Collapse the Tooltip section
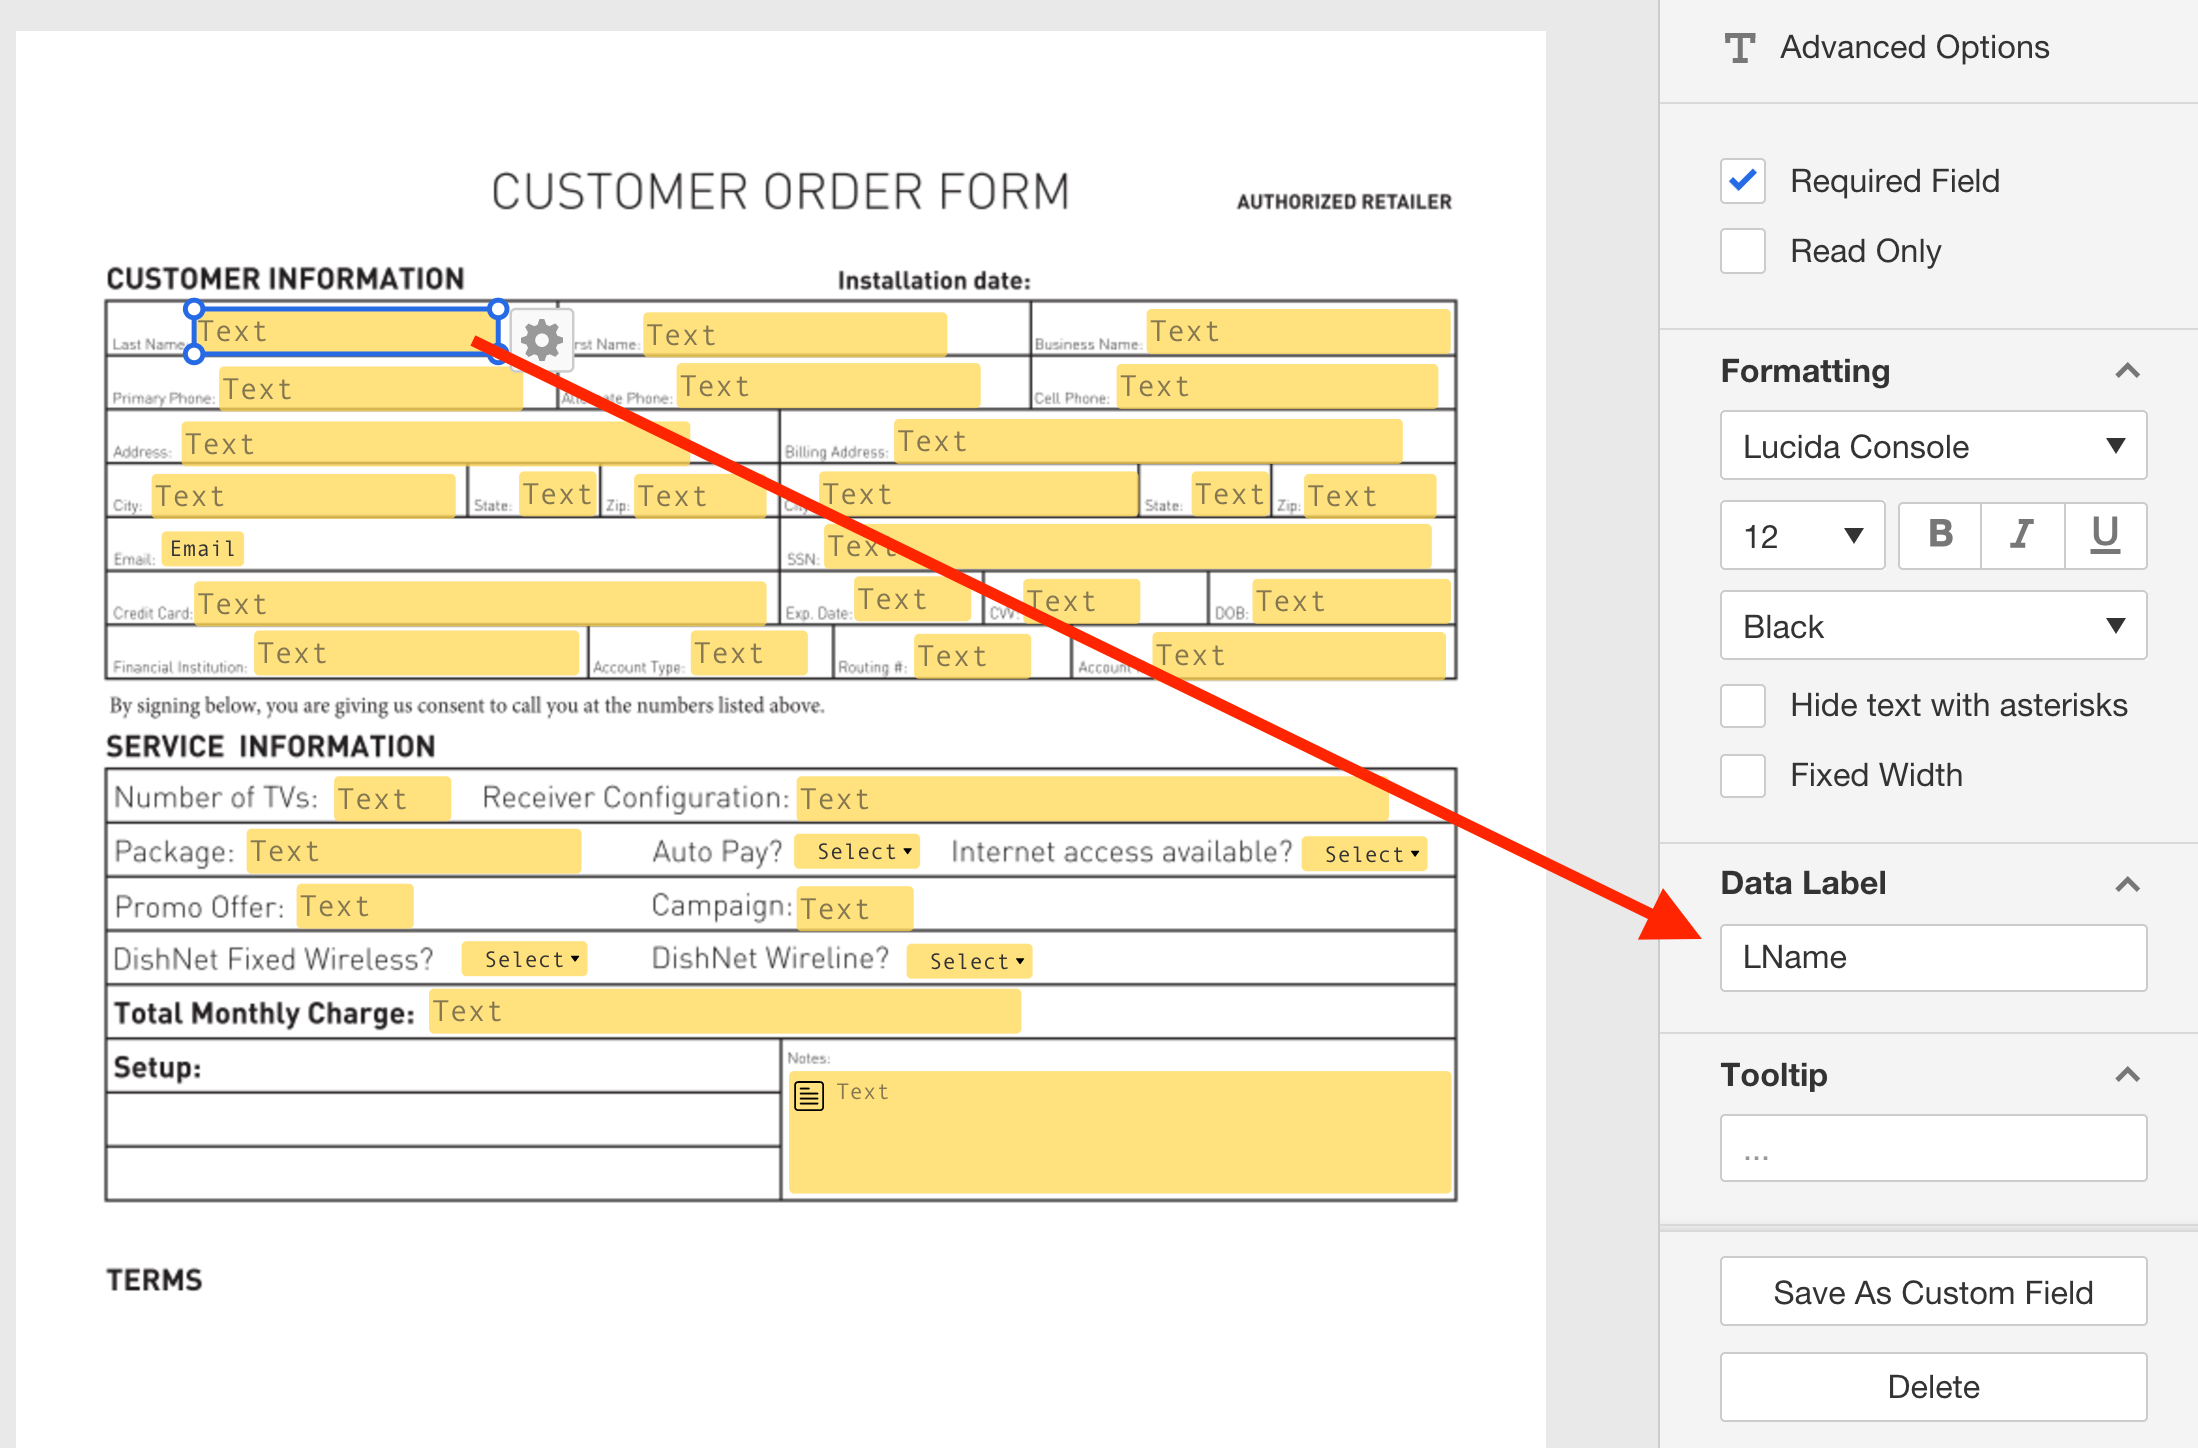 (x=2127, y=1075)
